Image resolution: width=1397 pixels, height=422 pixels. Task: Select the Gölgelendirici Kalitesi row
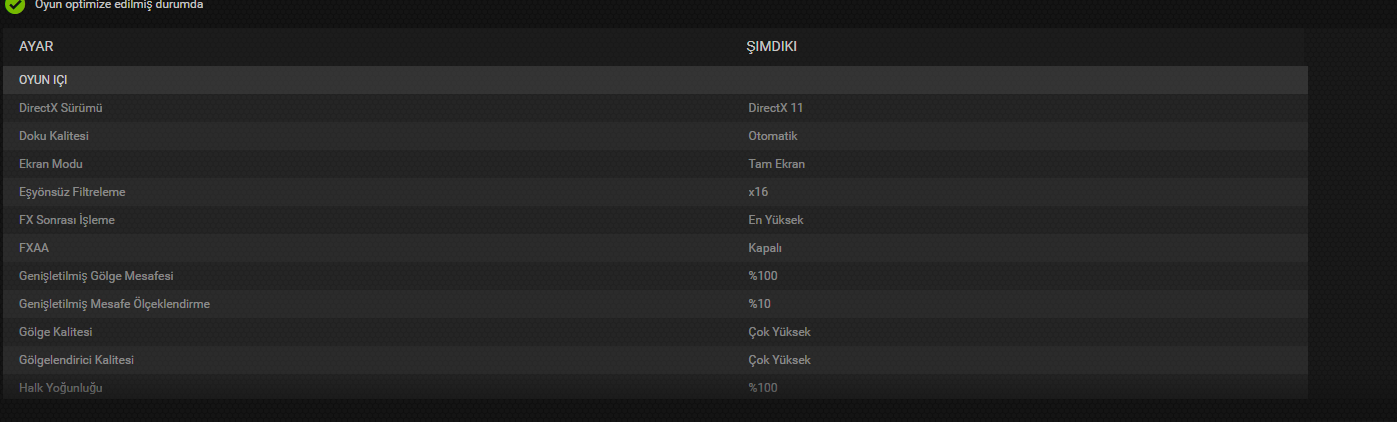655,360
